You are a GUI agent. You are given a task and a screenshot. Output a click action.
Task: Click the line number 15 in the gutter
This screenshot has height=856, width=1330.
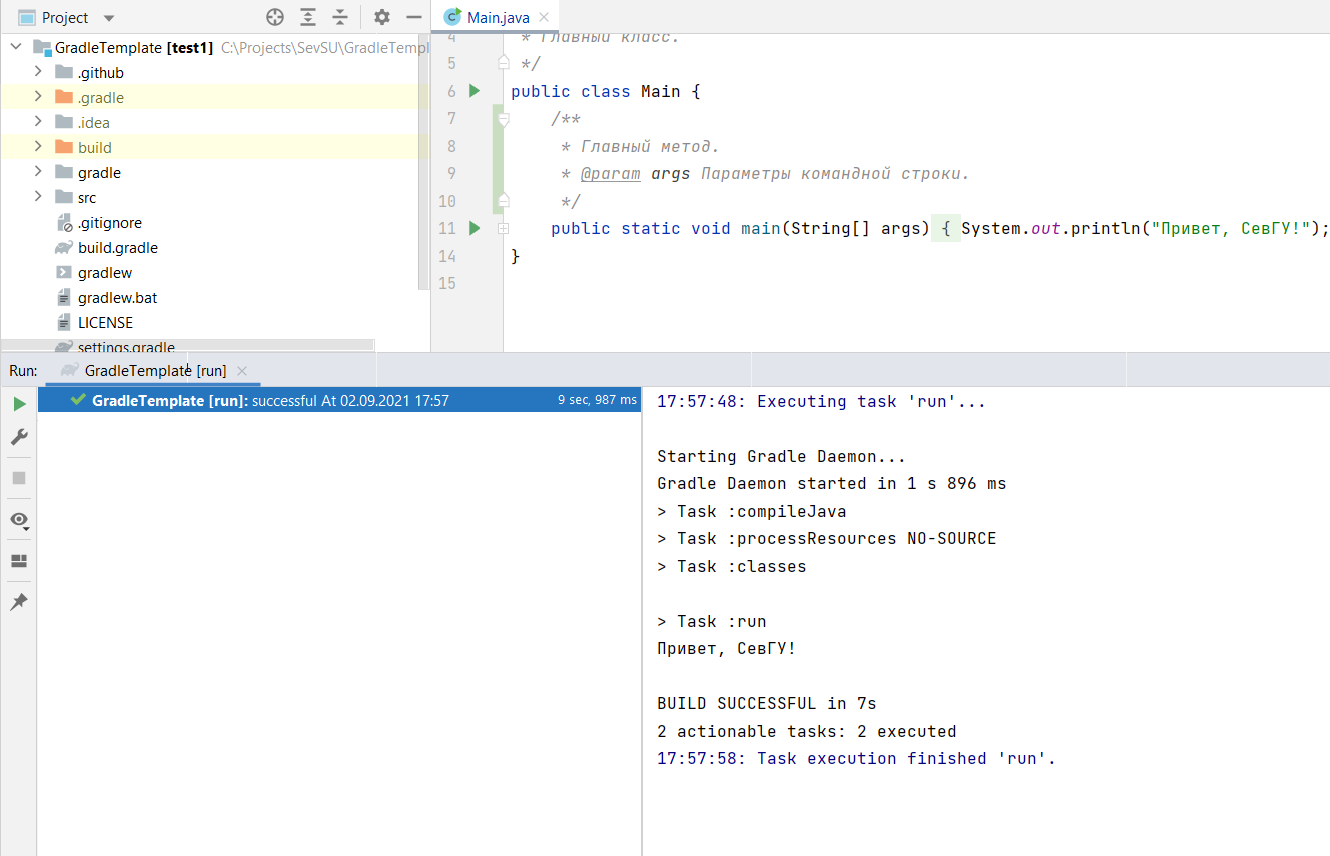[x=446, y=283]
